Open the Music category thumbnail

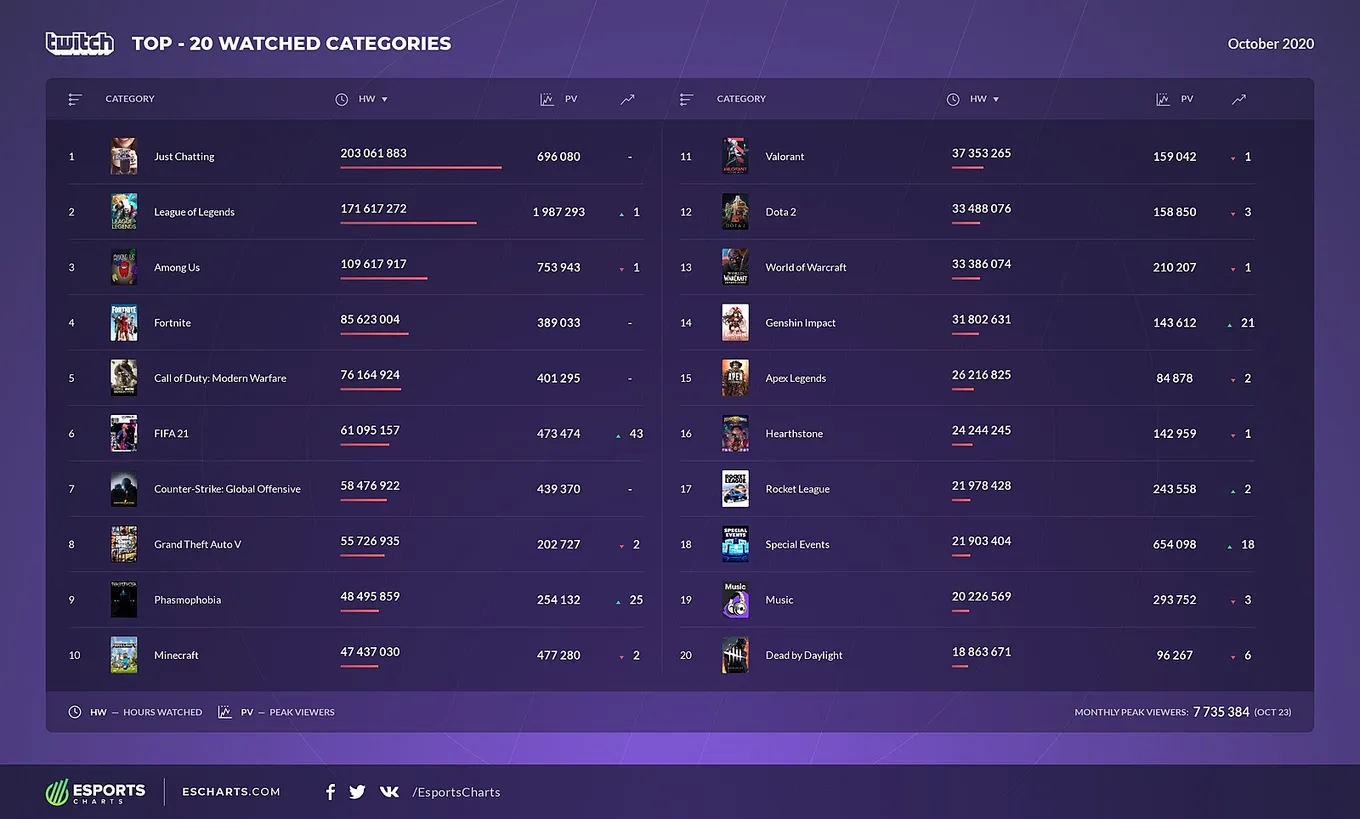coord(735,600)
